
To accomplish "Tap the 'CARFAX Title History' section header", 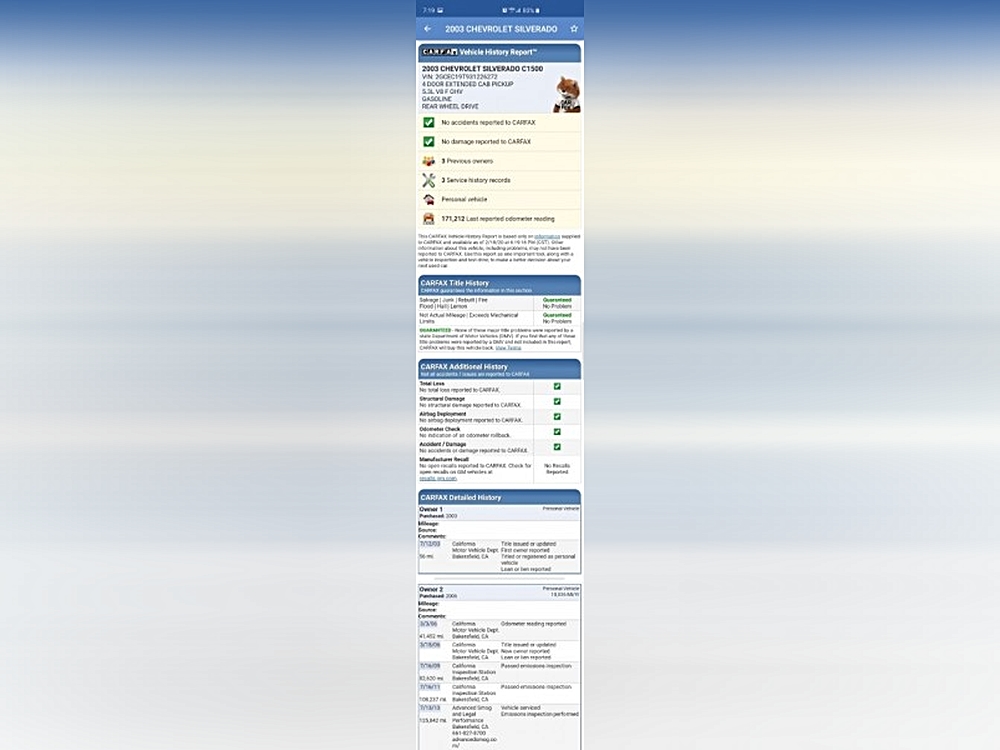I will (x=499, y=285).
